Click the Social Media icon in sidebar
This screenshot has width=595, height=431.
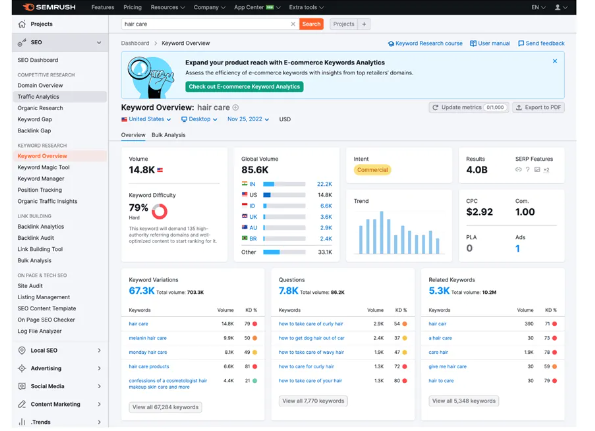[22, 386]
